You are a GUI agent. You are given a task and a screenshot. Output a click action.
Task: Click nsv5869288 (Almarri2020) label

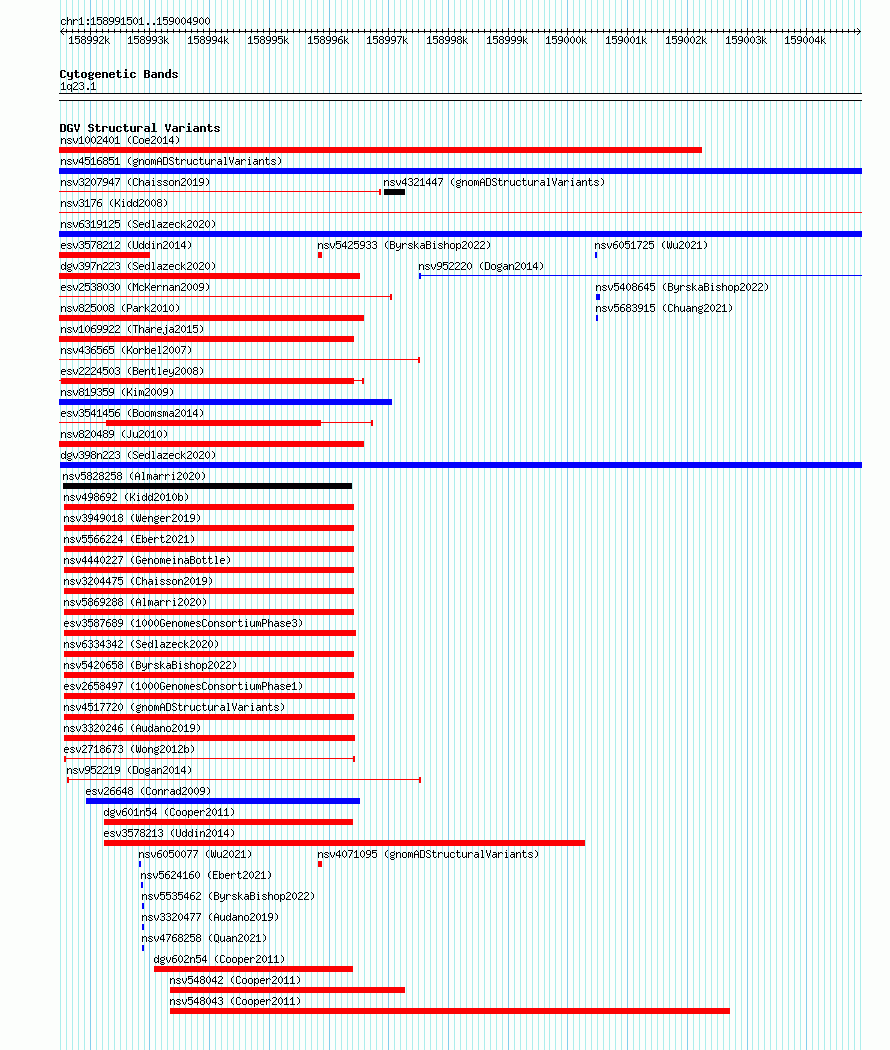pos(135,602)
